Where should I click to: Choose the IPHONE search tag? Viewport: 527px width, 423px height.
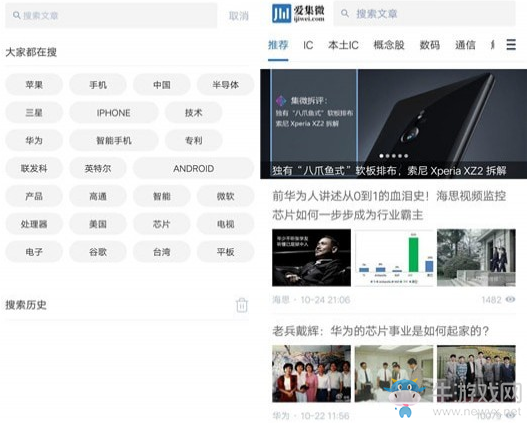114,113
